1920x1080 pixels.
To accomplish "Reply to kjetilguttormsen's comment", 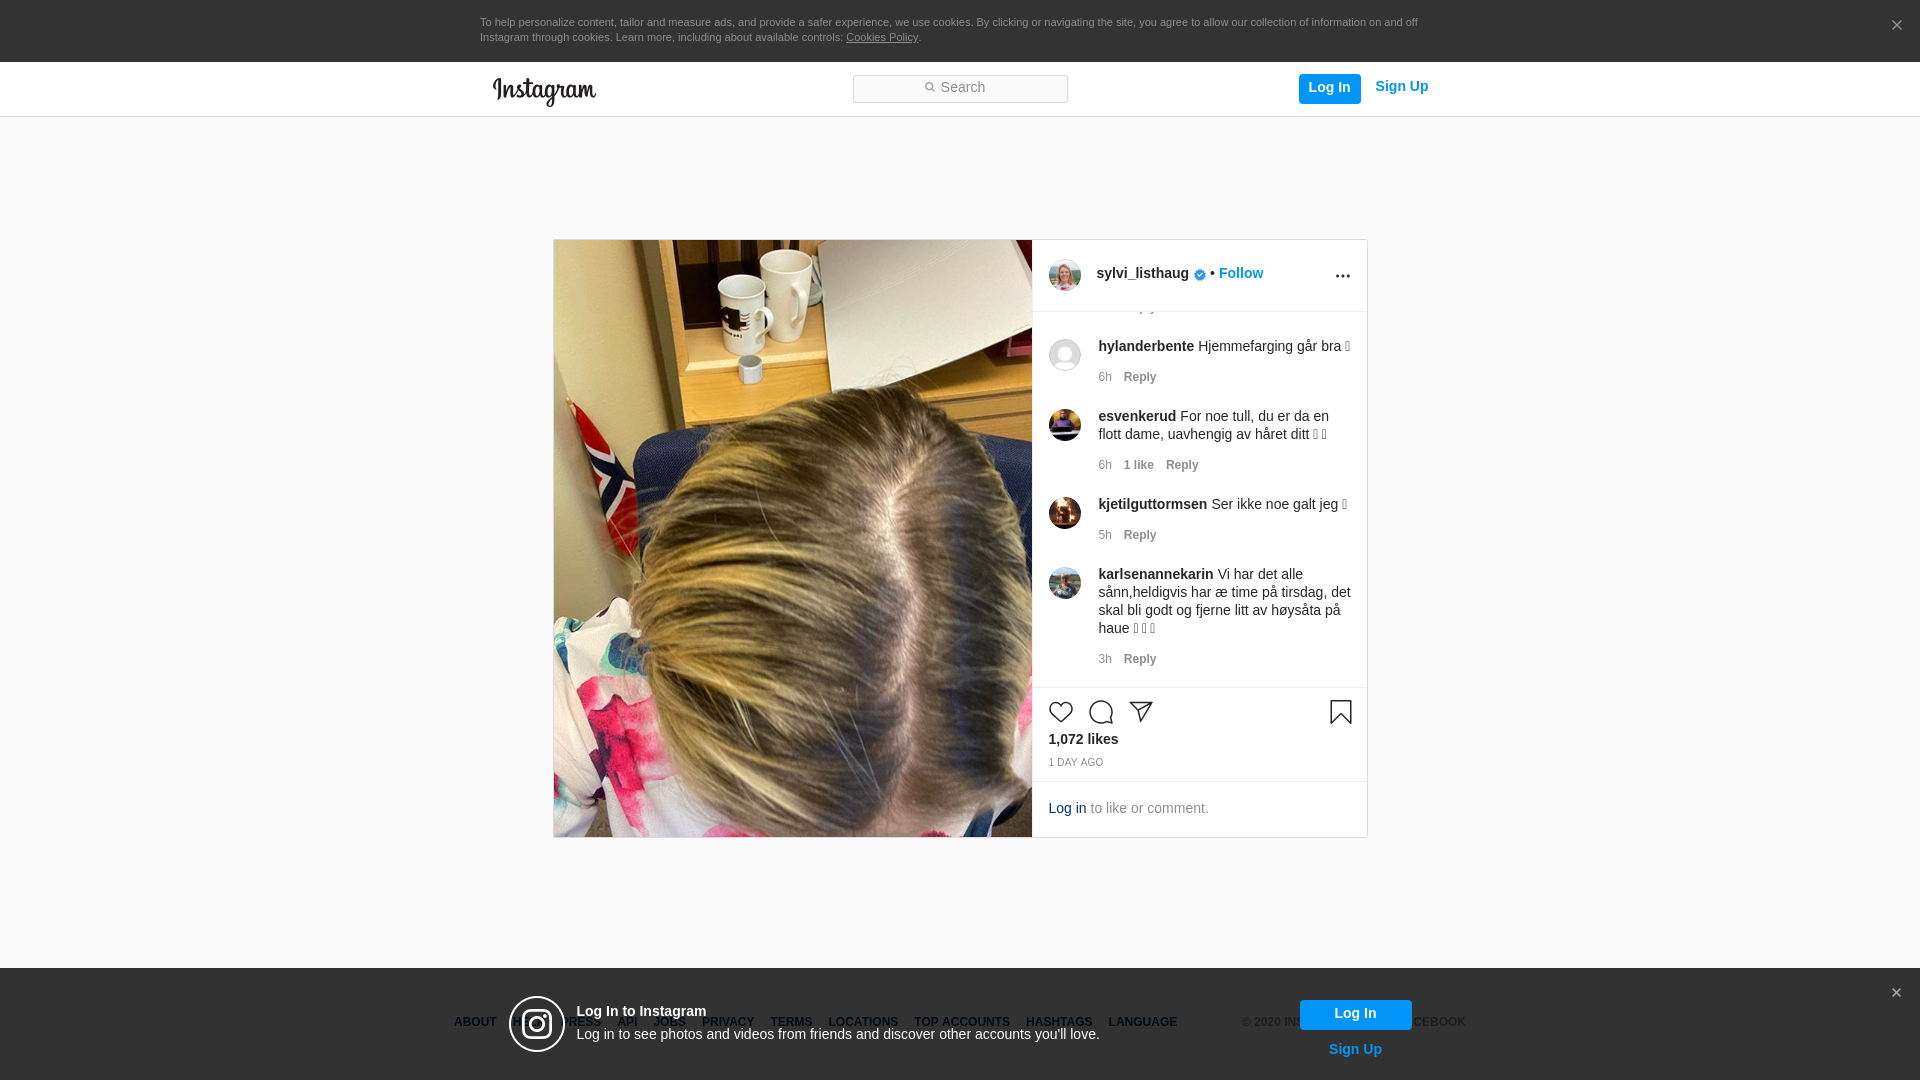I will pyautogui.click(x=1140, y=536).
